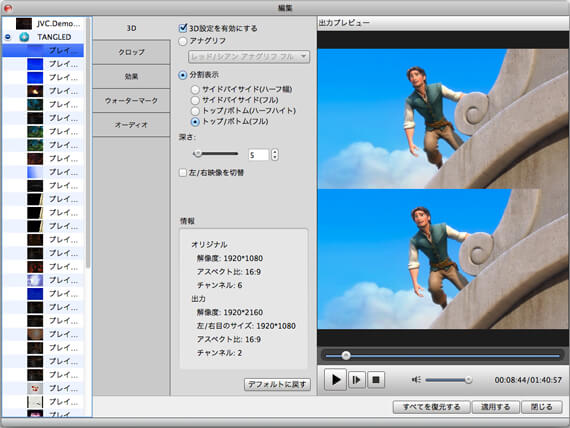570x428 pixels.
Task: Click the depth value stepper arrows
Action: pos(275,155)
